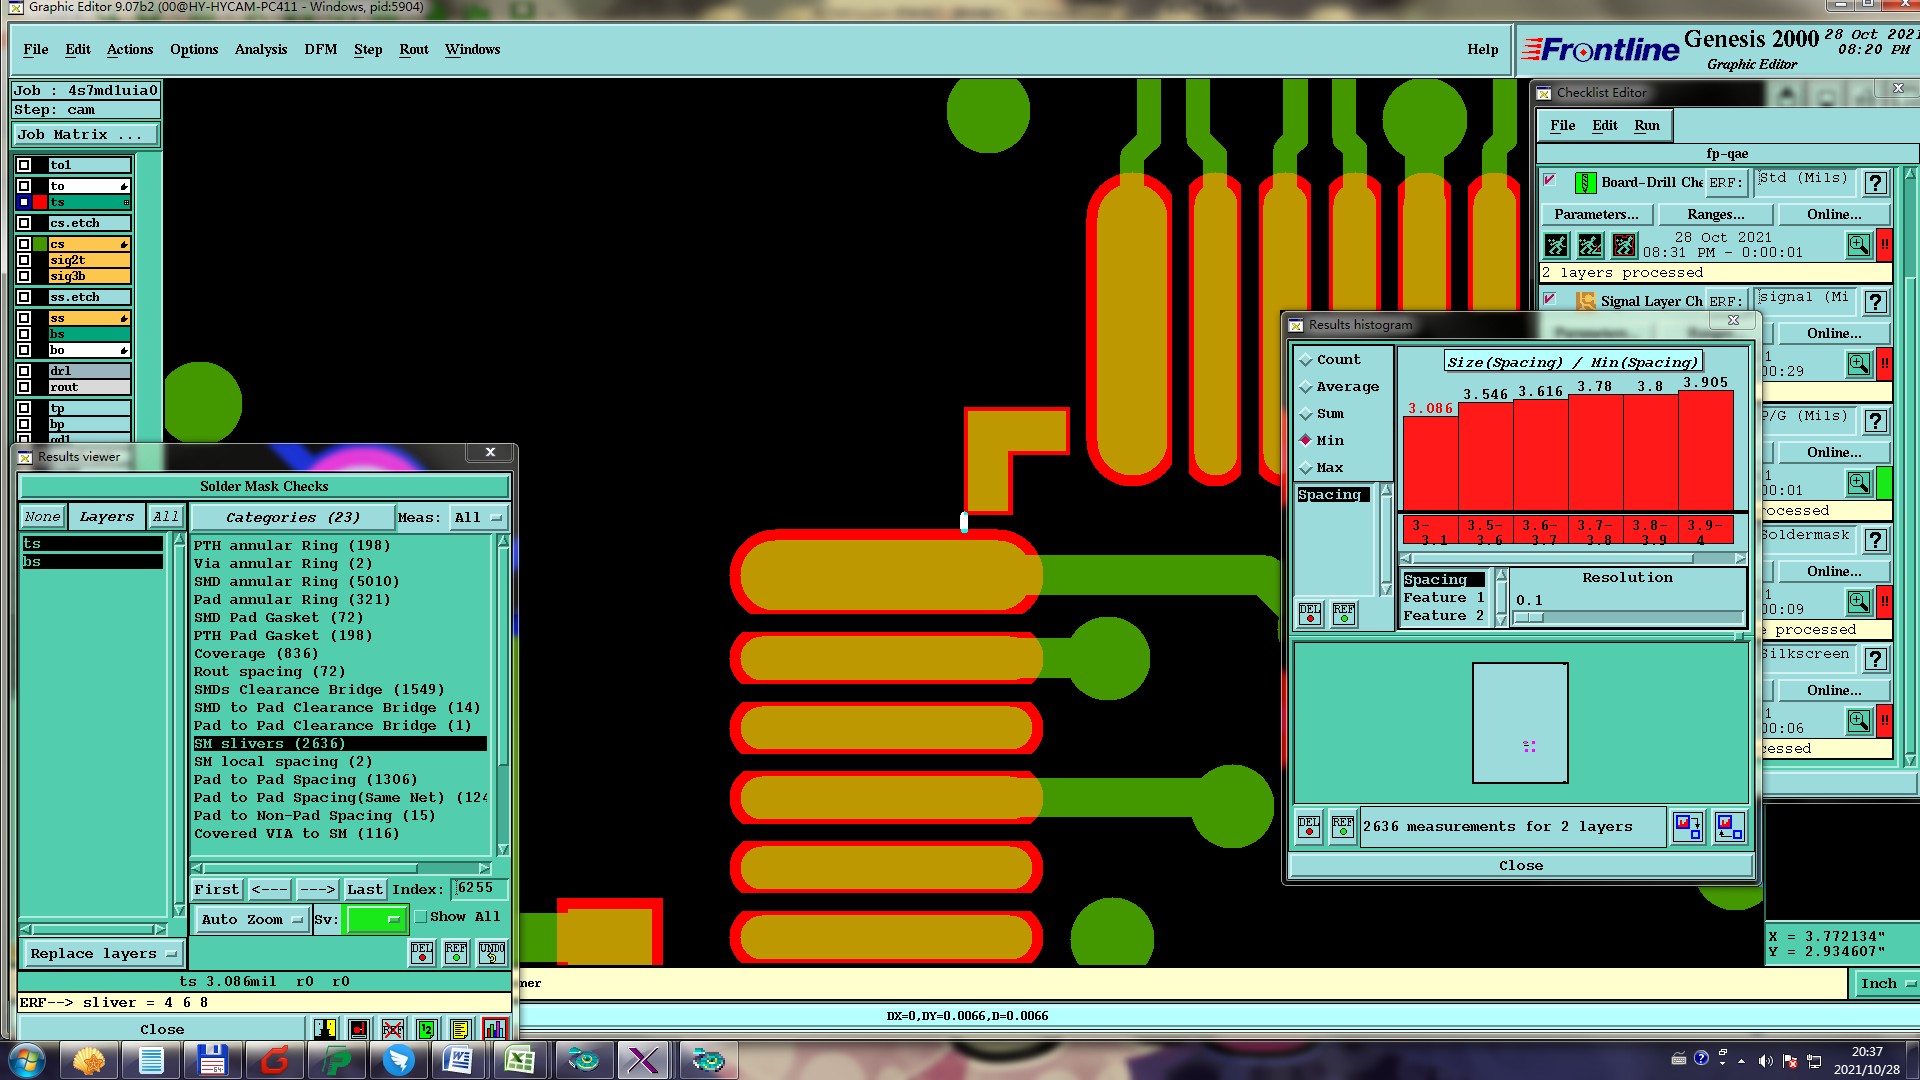Select the Max radio option
Image resolution: width=1920 pixels, height=1080 pixels.
[x=1306, y=468]
